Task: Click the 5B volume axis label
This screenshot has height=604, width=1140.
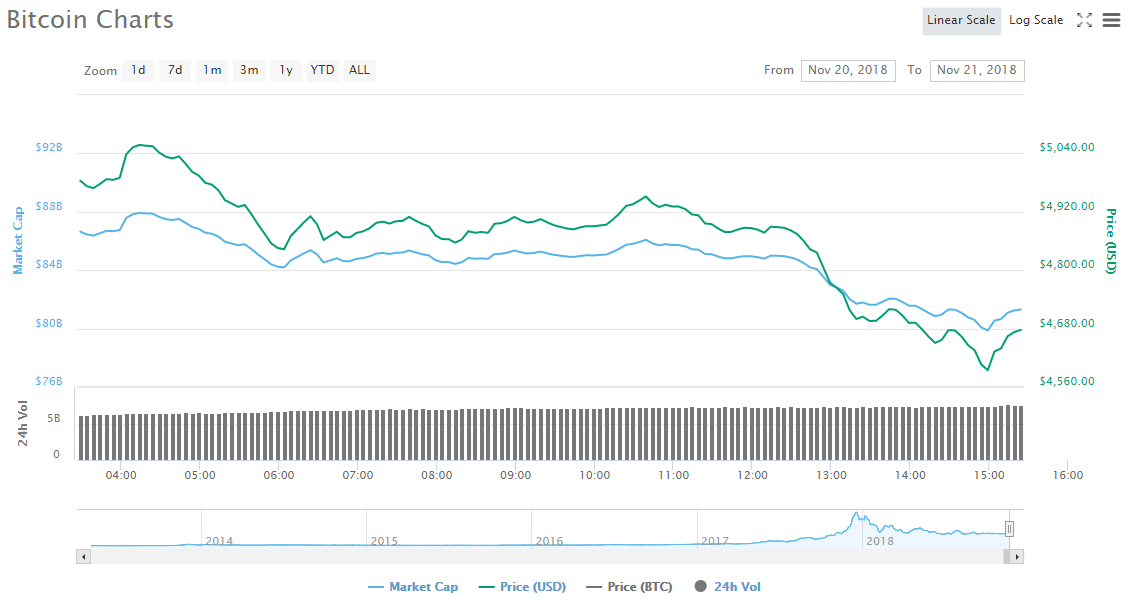Action: pyautogui.click(x=54, y=419)
